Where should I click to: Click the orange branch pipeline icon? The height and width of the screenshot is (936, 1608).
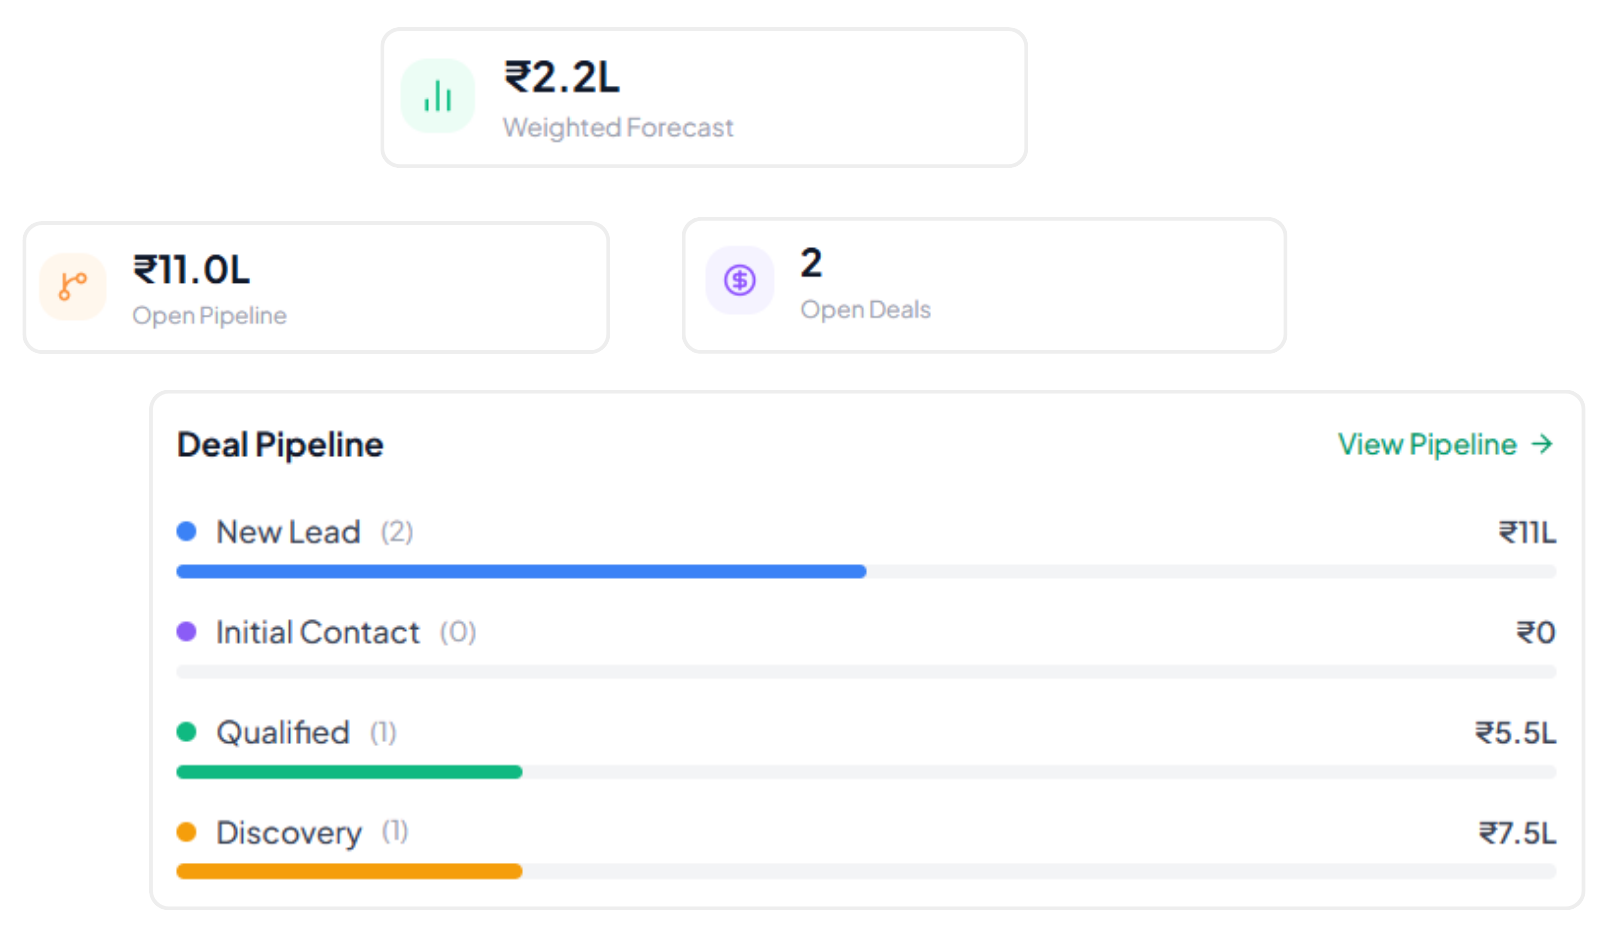click(x=73, y=287)
